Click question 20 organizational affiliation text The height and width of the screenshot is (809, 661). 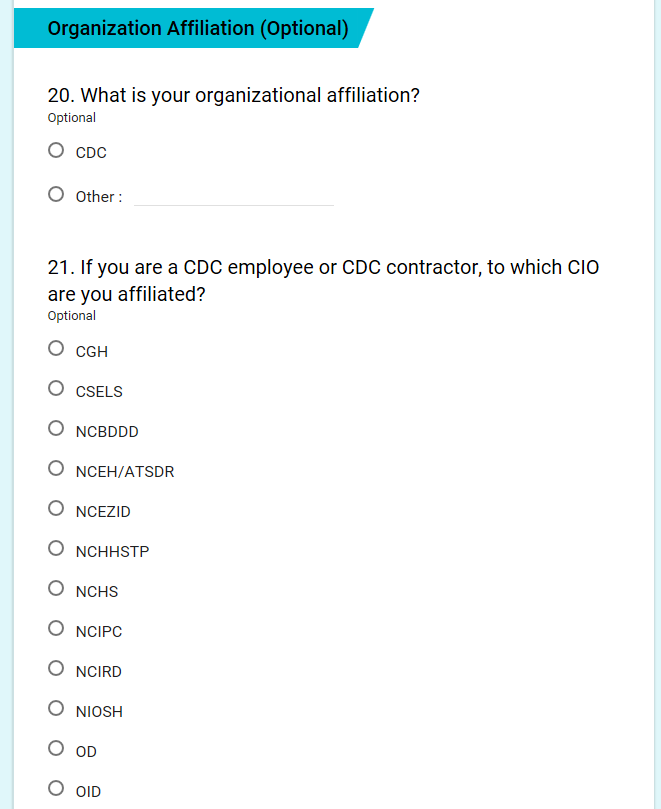coord(233,96)
